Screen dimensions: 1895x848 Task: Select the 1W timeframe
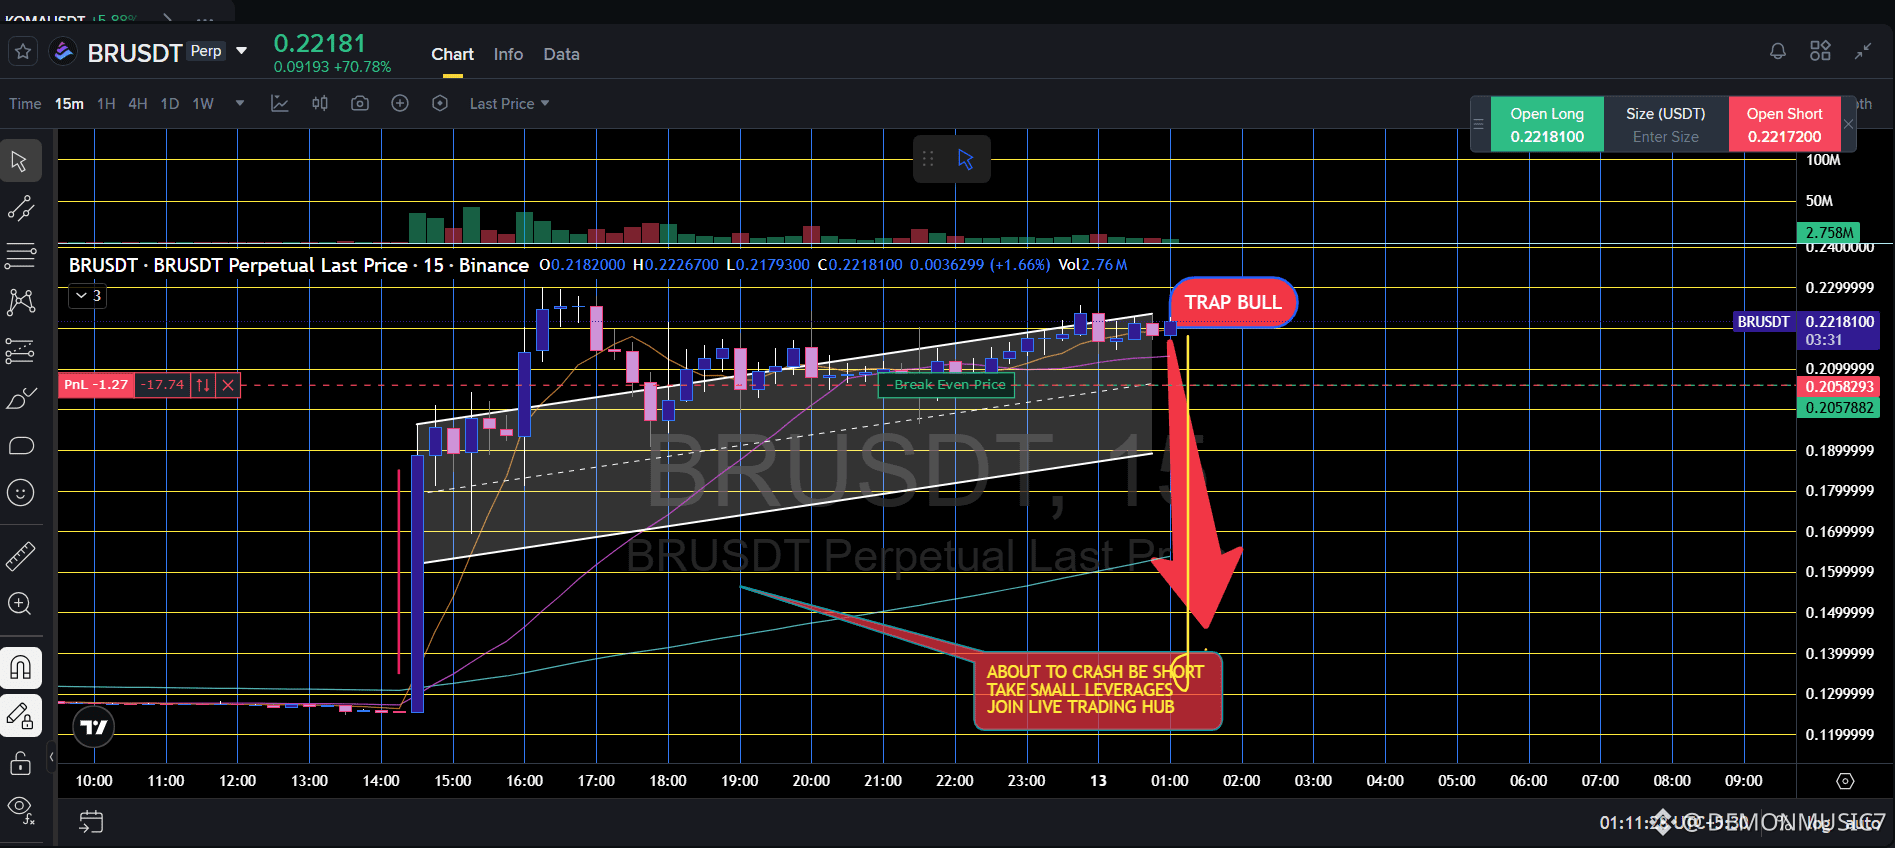(x=203, y=104)
